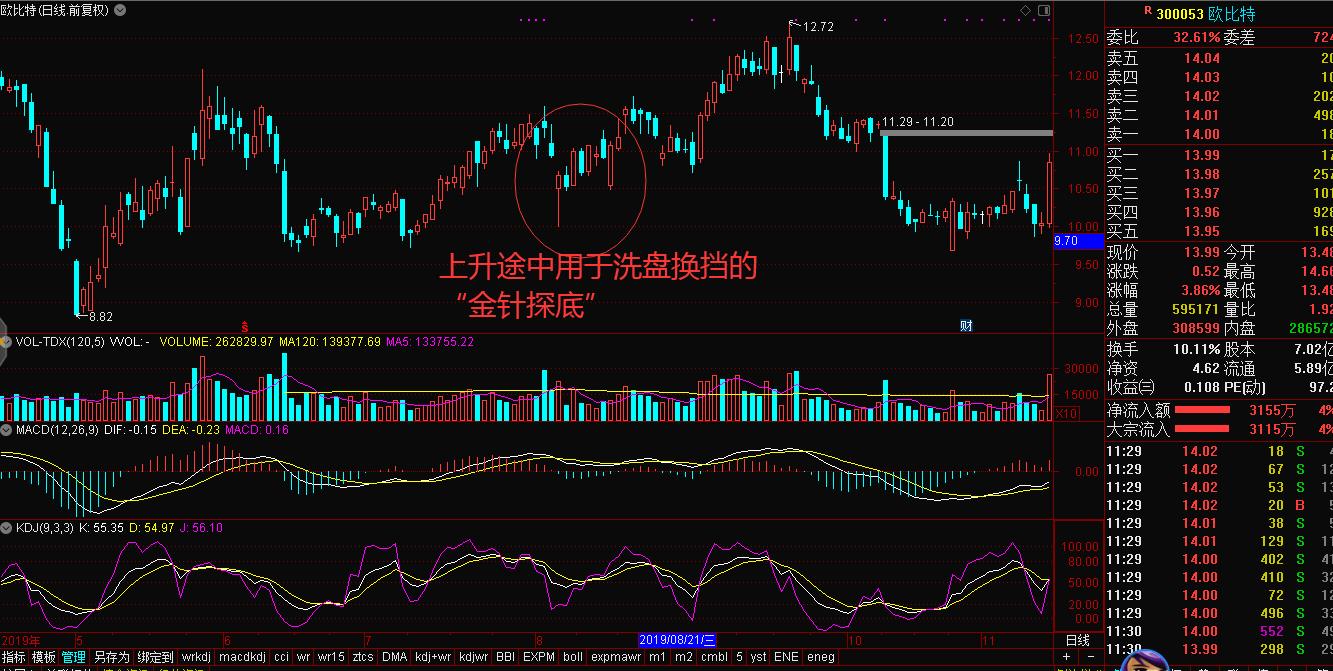Click the circular icon beside KDJ(9,3,3) label
The height and width of the screenshot is (671, 1333).
point(8,527)
